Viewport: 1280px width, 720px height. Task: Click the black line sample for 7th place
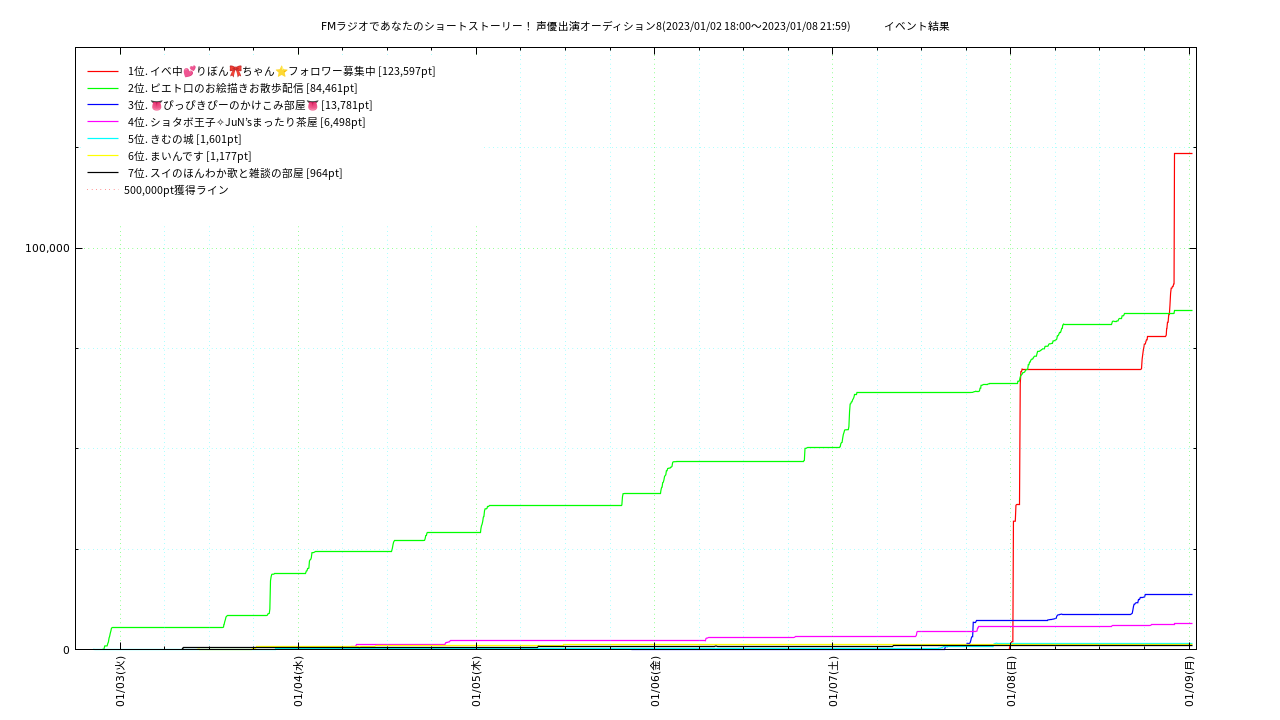tap(103, 173)
